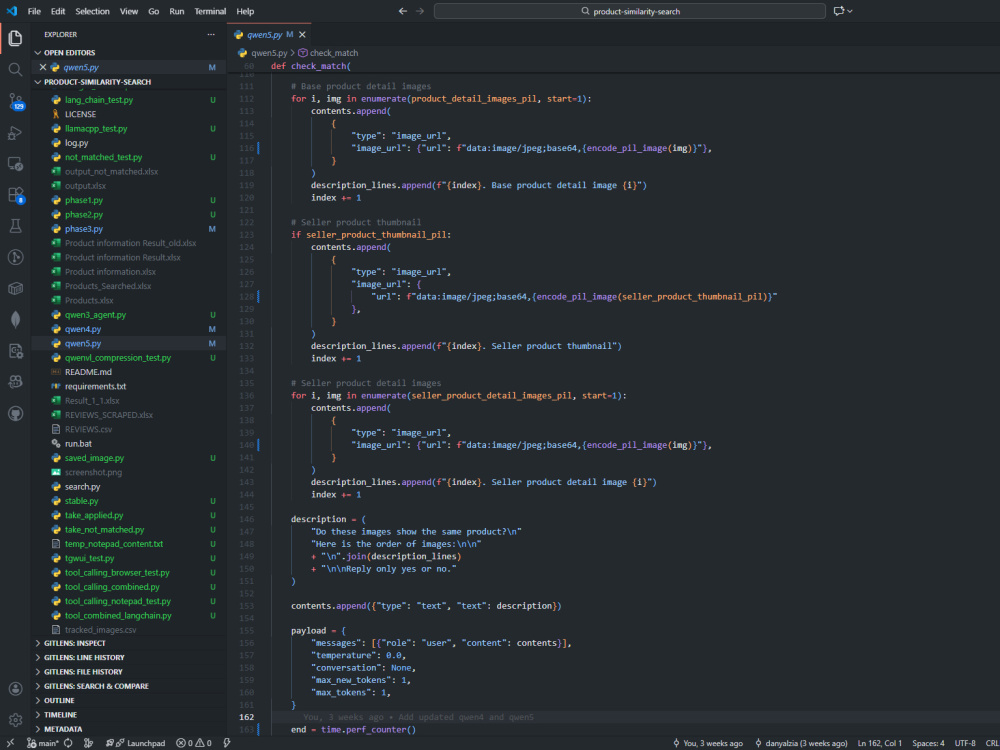Screen dimensions: 1000x750
Task: Synchronize changes icon in status bar
Action: (68, 743)
